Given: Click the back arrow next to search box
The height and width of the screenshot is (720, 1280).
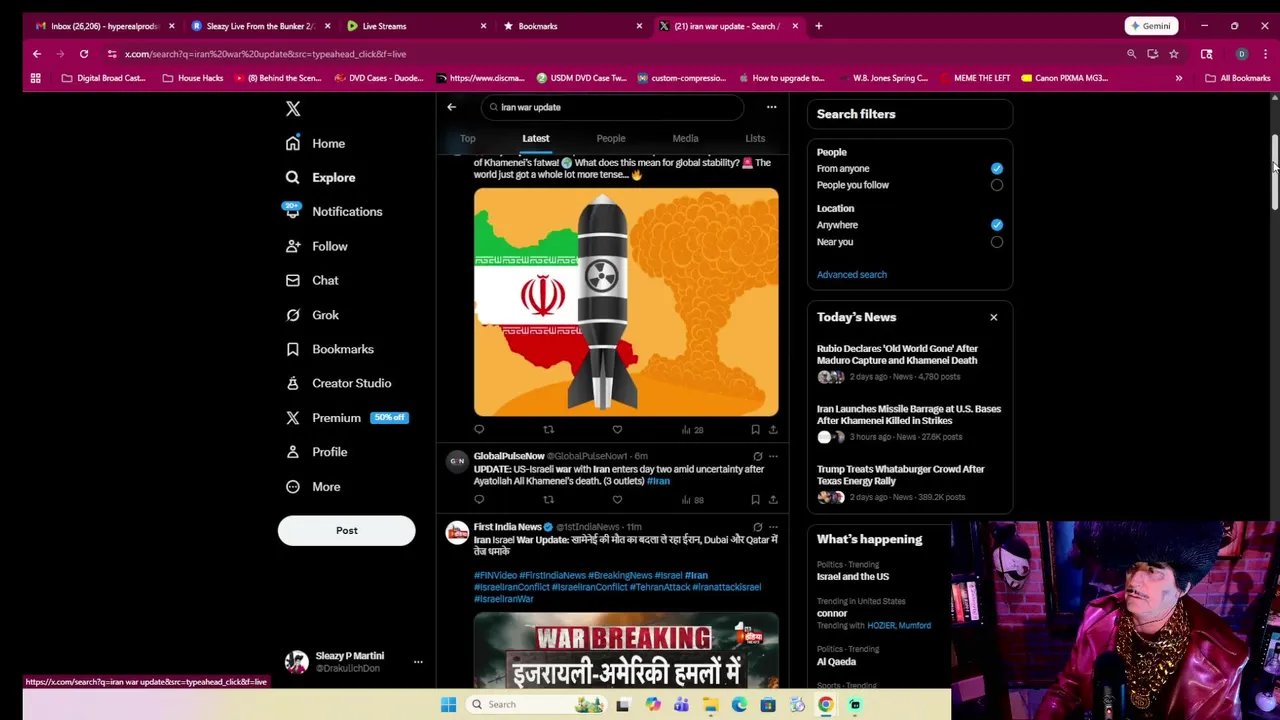Looking at the screenshot, I should pyautogui.click(x=451, y=107).
